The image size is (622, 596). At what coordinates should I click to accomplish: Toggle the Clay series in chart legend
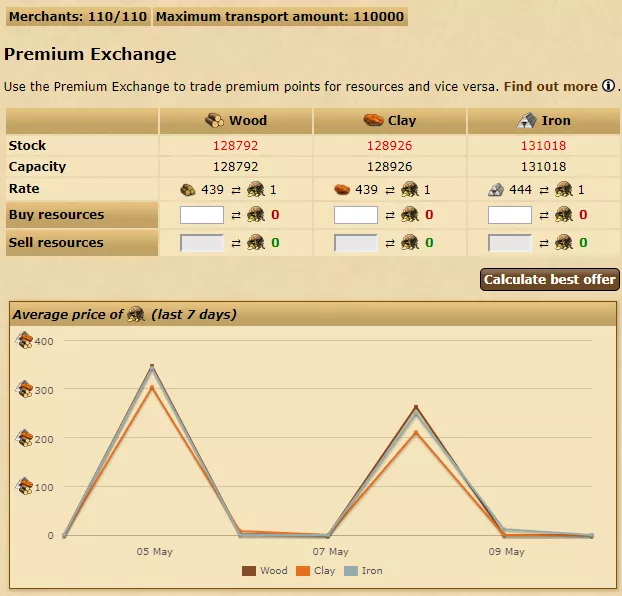[x=316, y=571]
